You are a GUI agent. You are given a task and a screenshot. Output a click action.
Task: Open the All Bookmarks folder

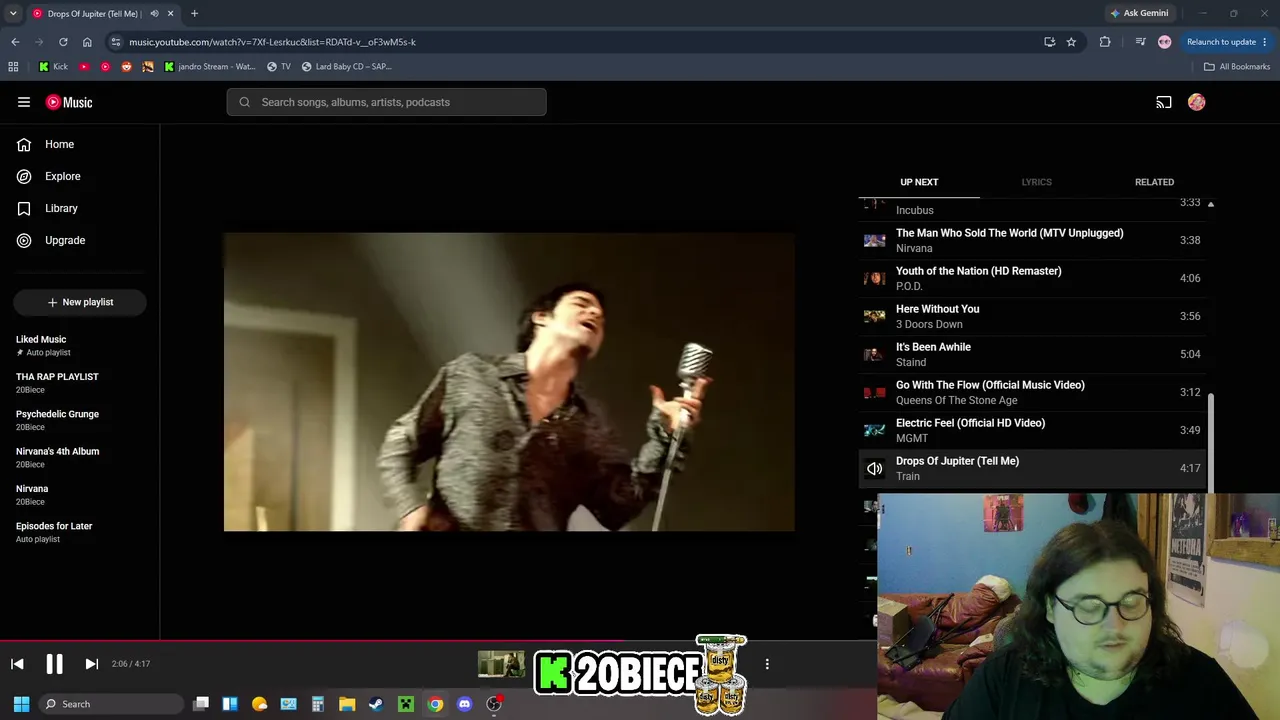[1237, 67]
